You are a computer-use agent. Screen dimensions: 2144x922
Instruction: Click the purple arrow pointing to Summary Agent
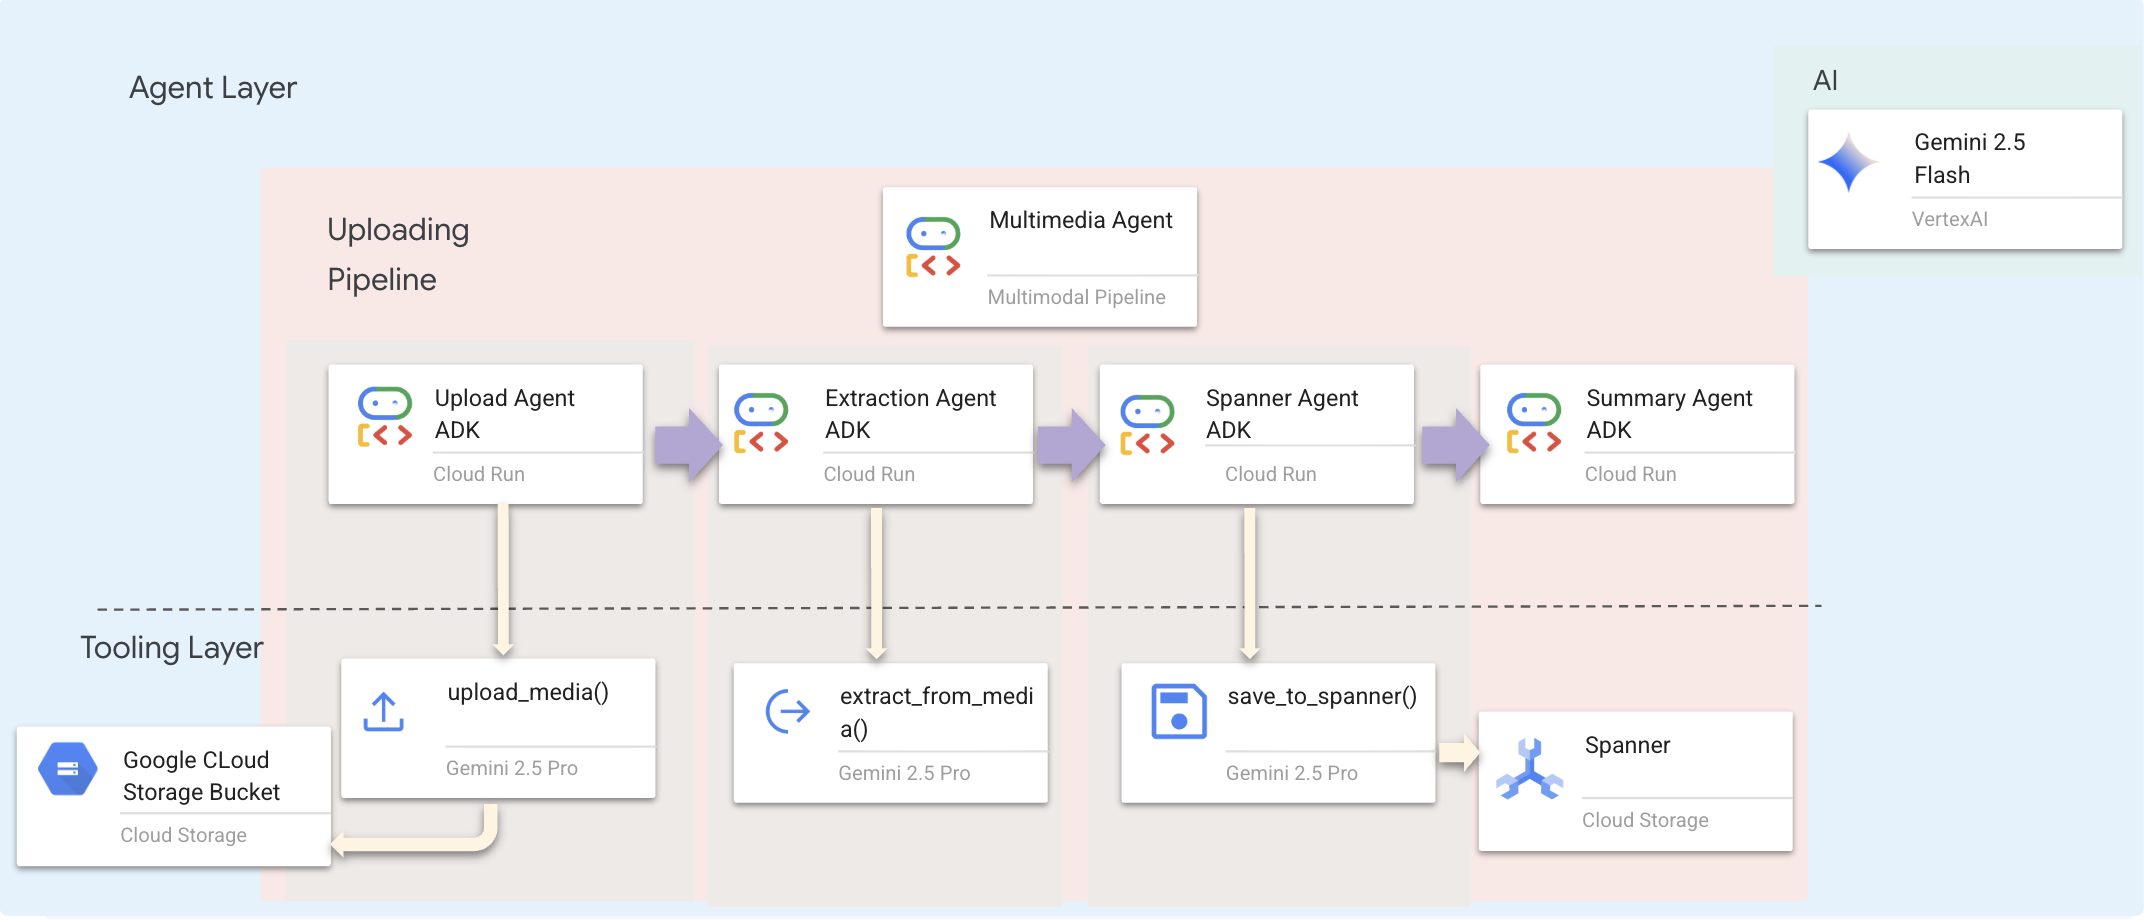tap(1453, 444)
